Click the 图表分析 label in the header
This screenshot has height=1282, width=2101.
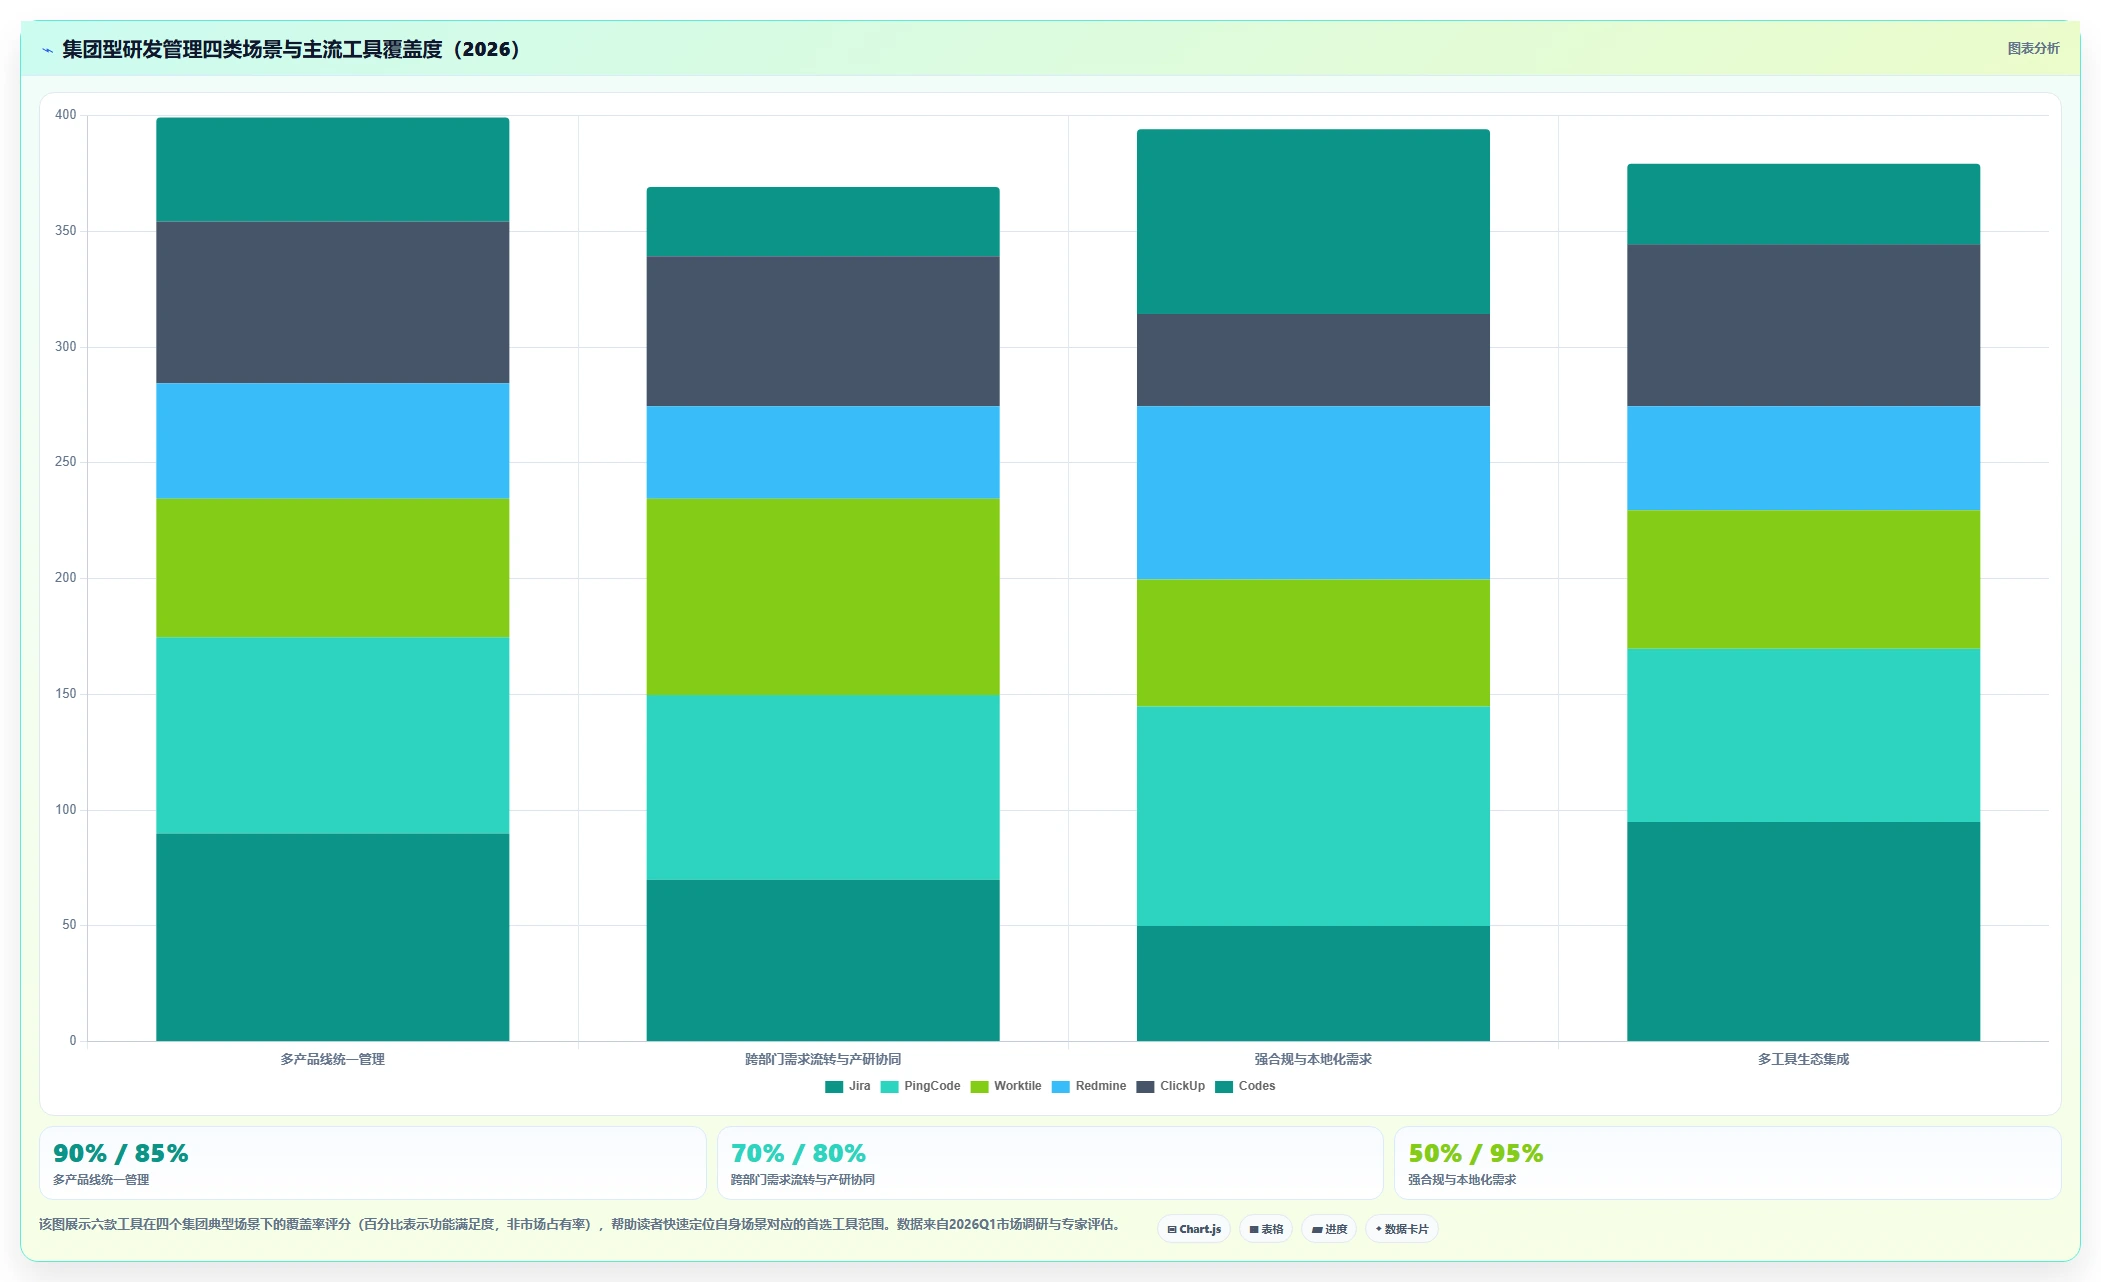[2033, 48]
